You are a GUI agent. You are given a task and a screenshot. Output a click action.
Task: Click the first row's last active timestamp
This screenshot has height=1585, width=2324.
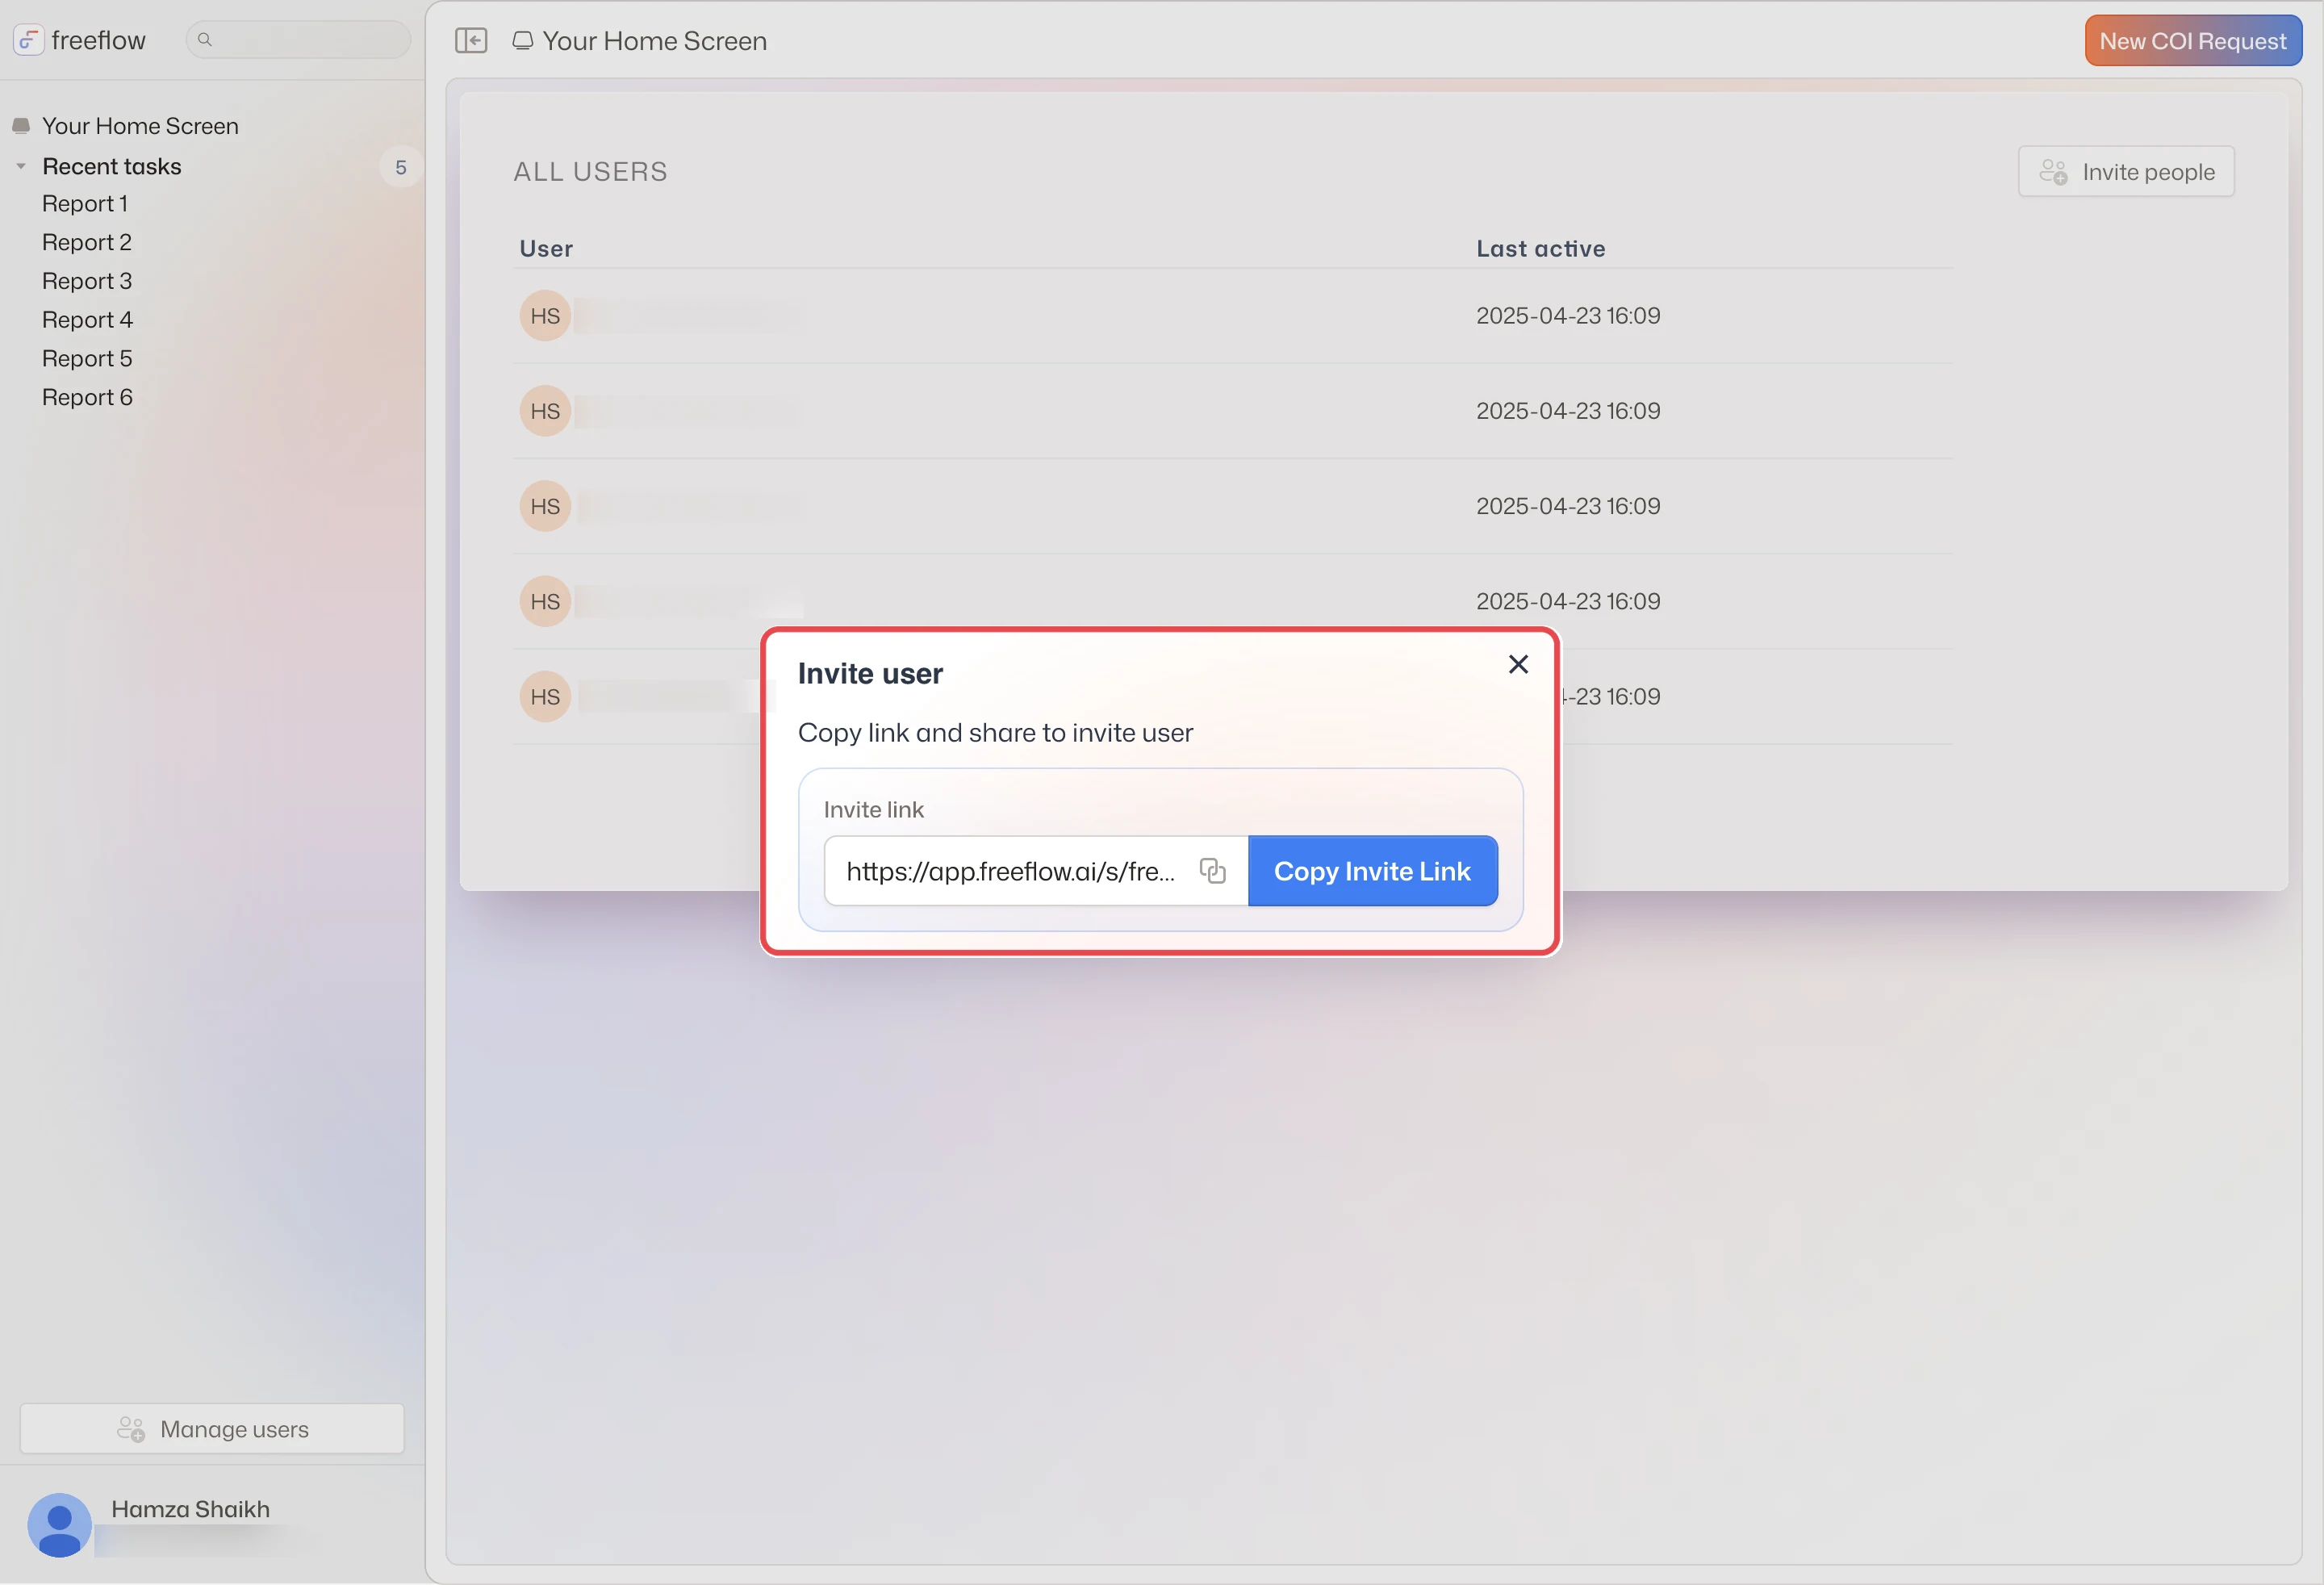[x=1567, y=316]
